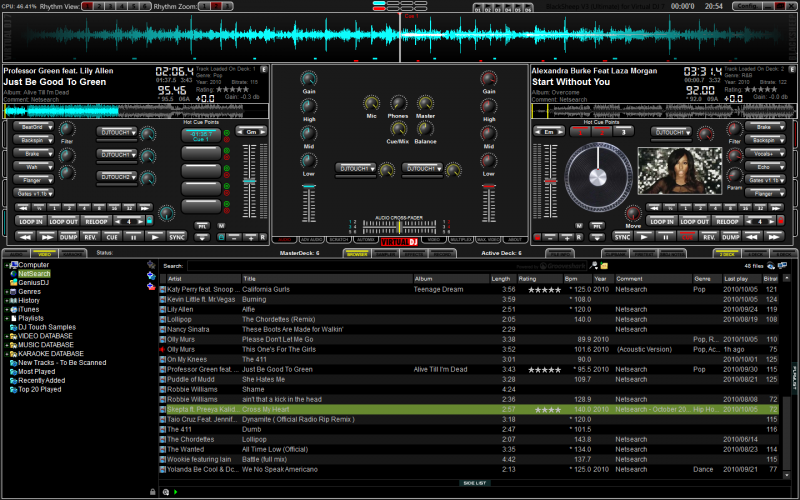800x500 pixels.
Task: Click the right deck Move knob
Action: pos(633,213)
